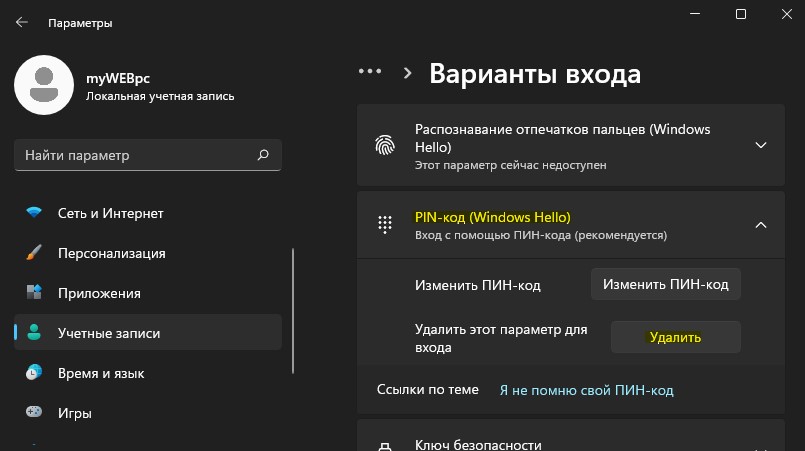Maximize the Параметры window
Viewport: 805px width, 451px height.
pos(741,14)
